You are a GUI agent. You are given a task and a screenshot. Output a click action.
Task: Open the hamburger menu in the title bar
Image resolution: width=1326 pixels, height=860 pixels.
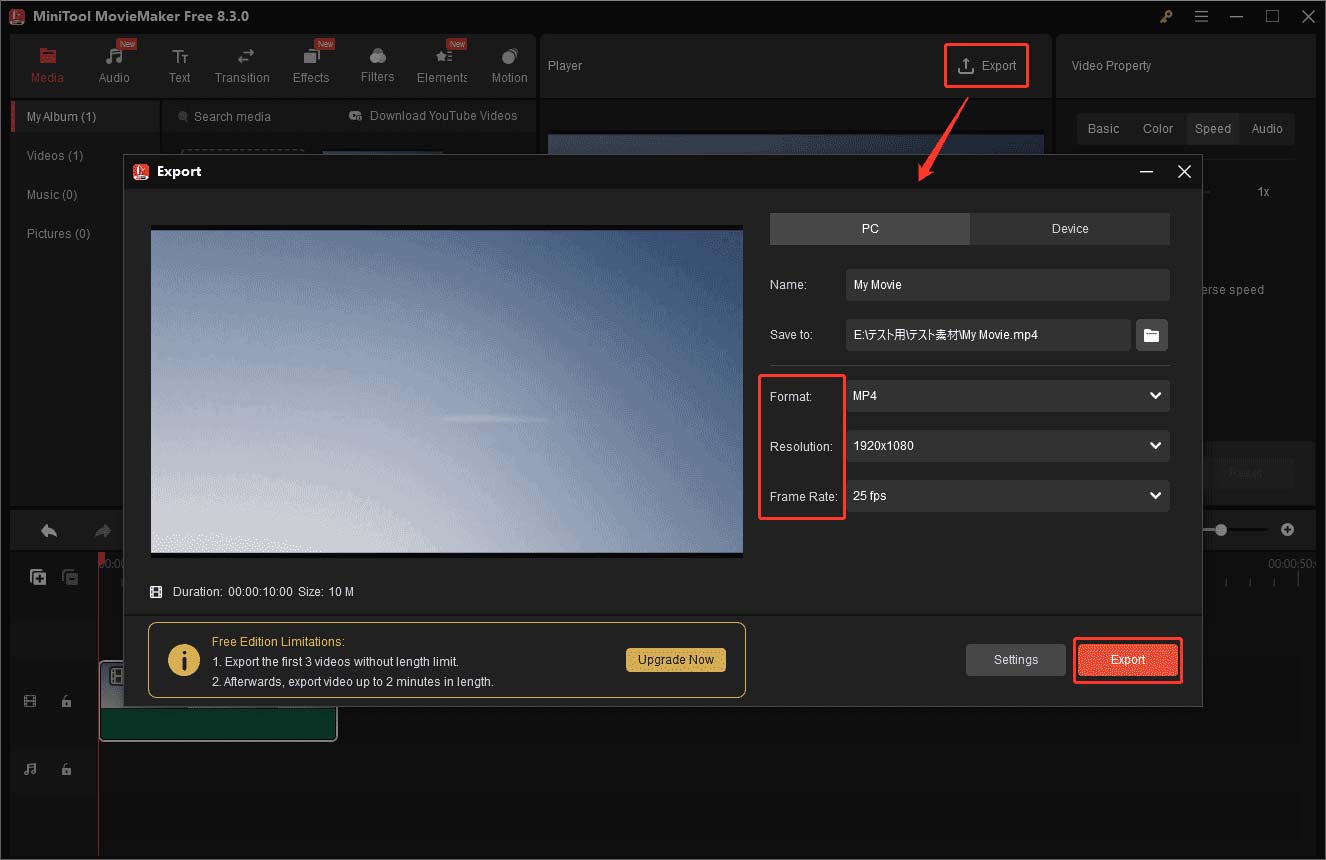[1201, 16]
